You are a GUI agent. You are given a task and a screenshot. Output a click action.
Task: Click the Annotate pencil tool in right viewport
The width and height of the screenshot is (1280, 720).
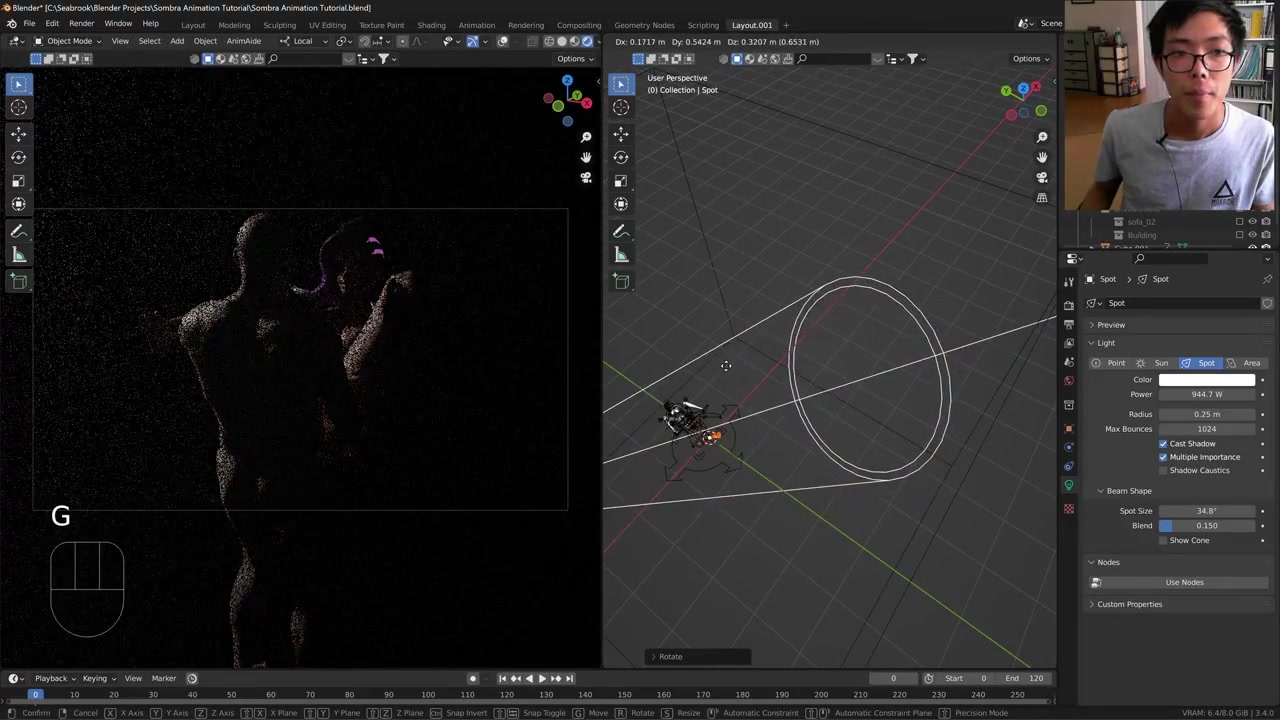[621, 231]
